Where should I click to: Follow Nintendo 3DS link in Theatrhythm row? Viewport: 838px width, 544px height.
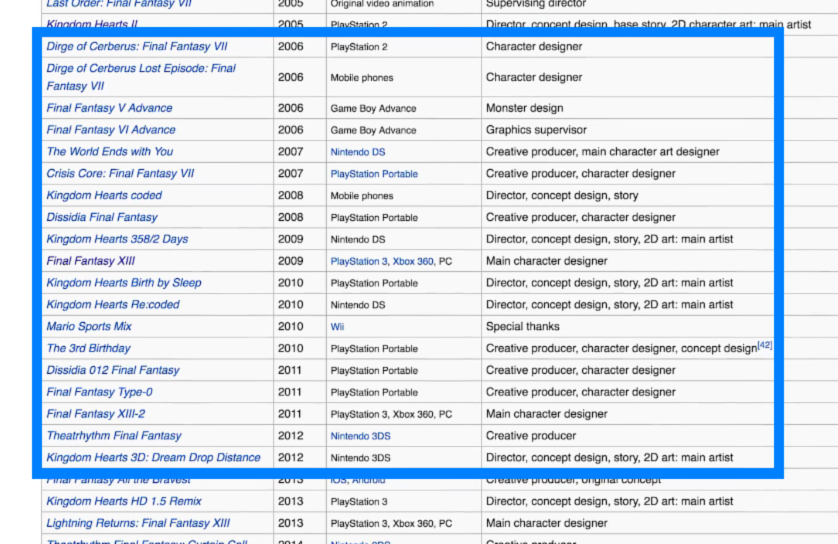(x=360, y=436)
